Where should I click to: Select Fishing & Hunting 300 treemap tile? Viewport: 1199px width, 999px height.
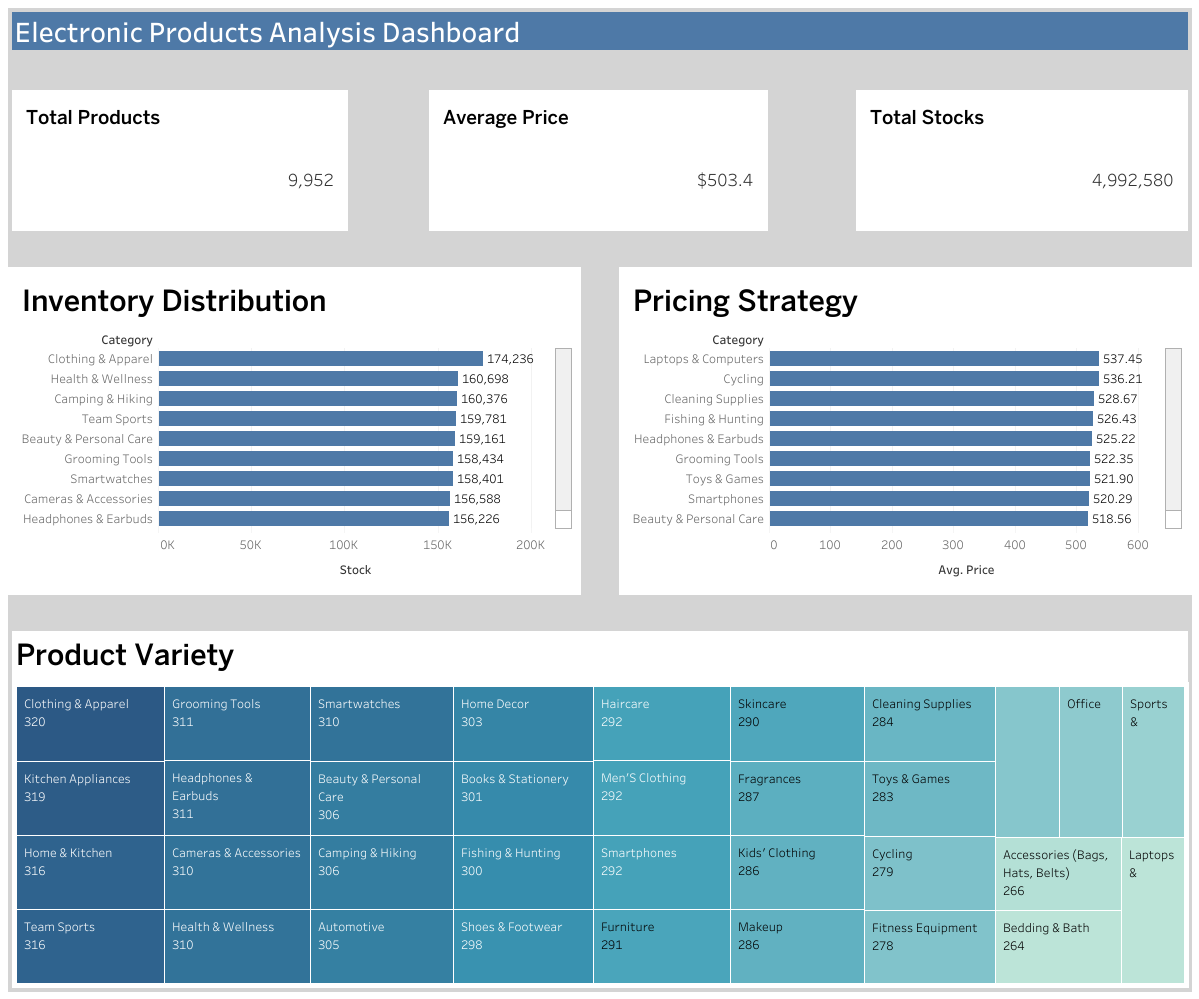(523, 872)
